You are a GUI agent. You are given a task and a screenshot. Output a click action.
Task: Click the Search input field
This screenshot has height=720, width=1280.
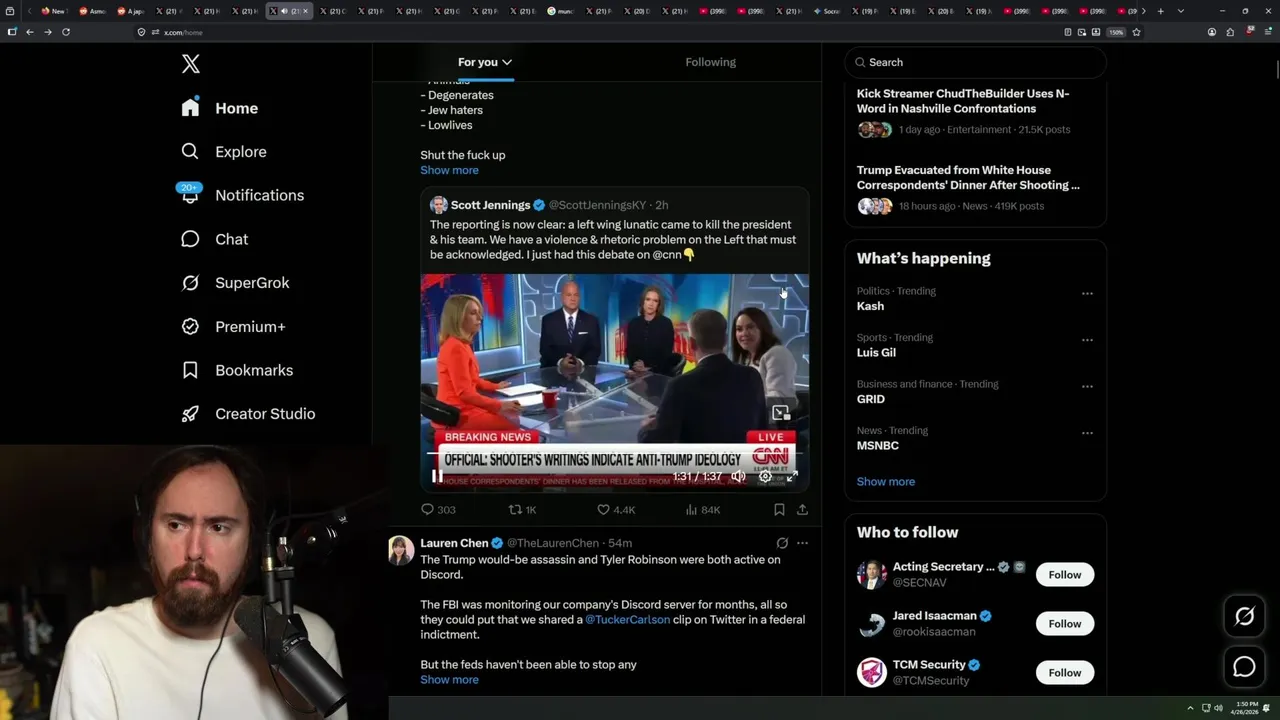pyautogui.click(x=976, y=62)
